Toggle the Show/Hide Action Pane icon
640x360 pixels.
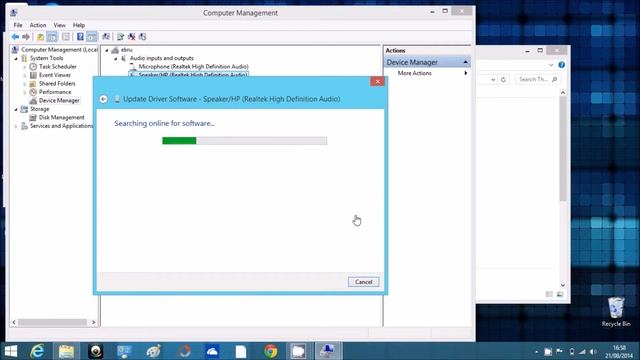[92, 37]
